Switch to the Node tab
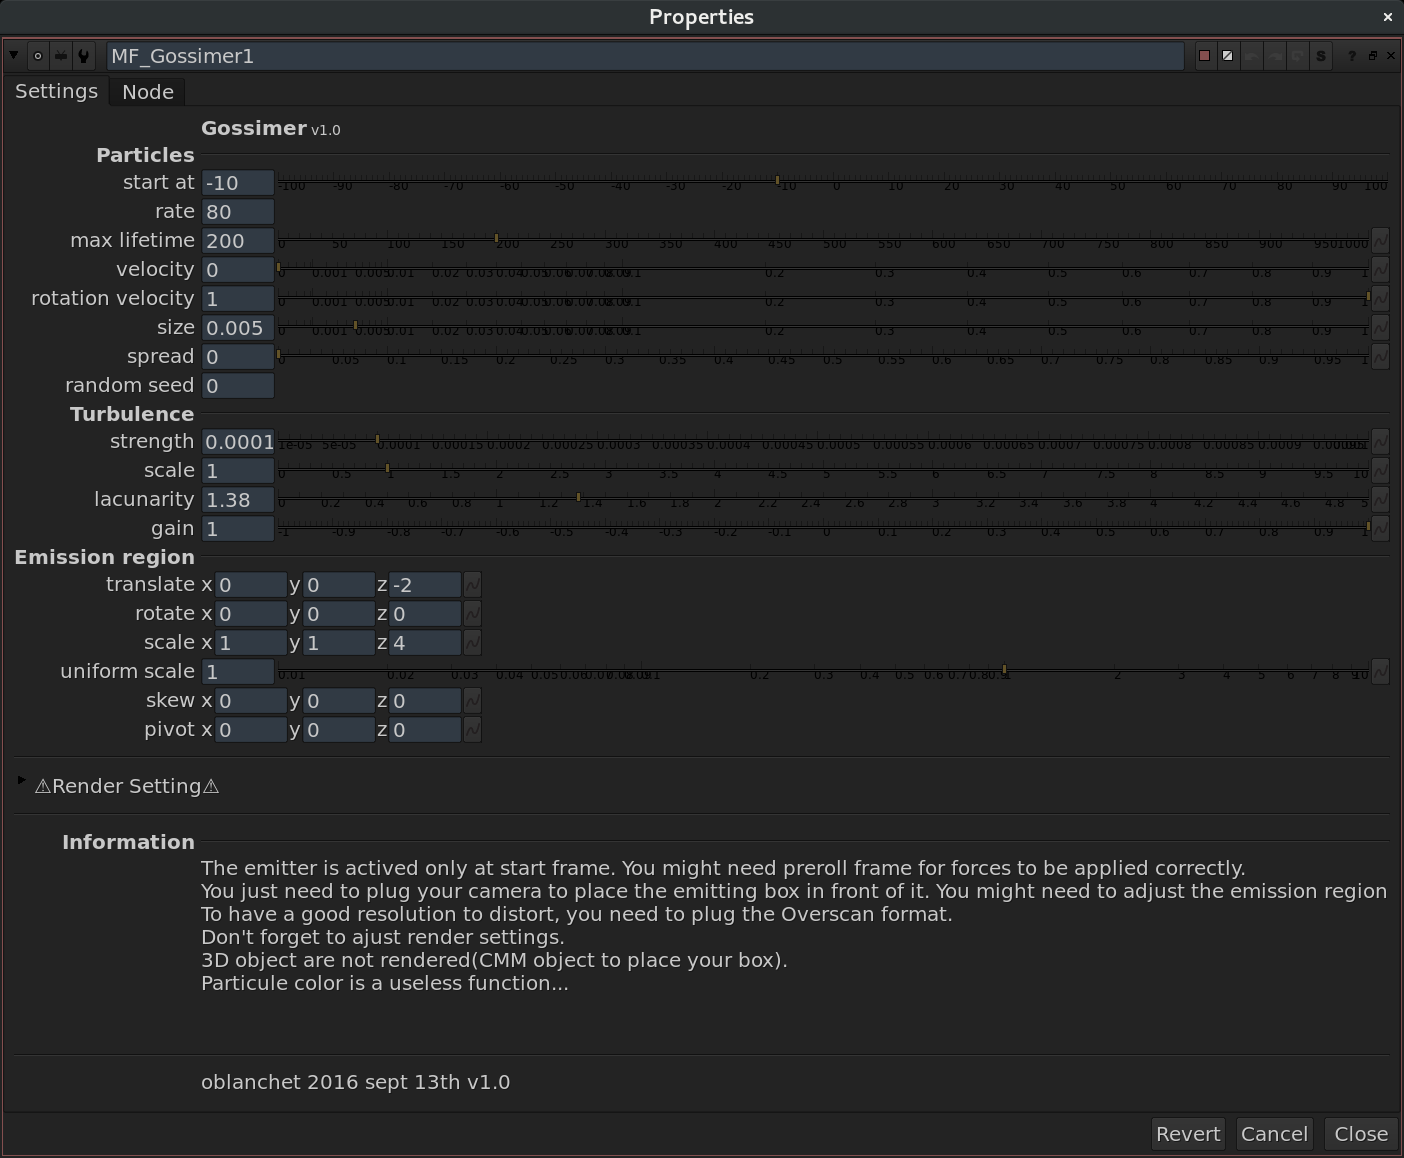 (x=147, y=91)
